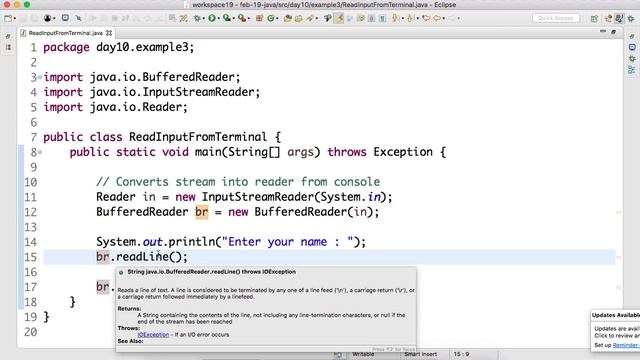Open the user profile dropdown arrow

[54, 18]
